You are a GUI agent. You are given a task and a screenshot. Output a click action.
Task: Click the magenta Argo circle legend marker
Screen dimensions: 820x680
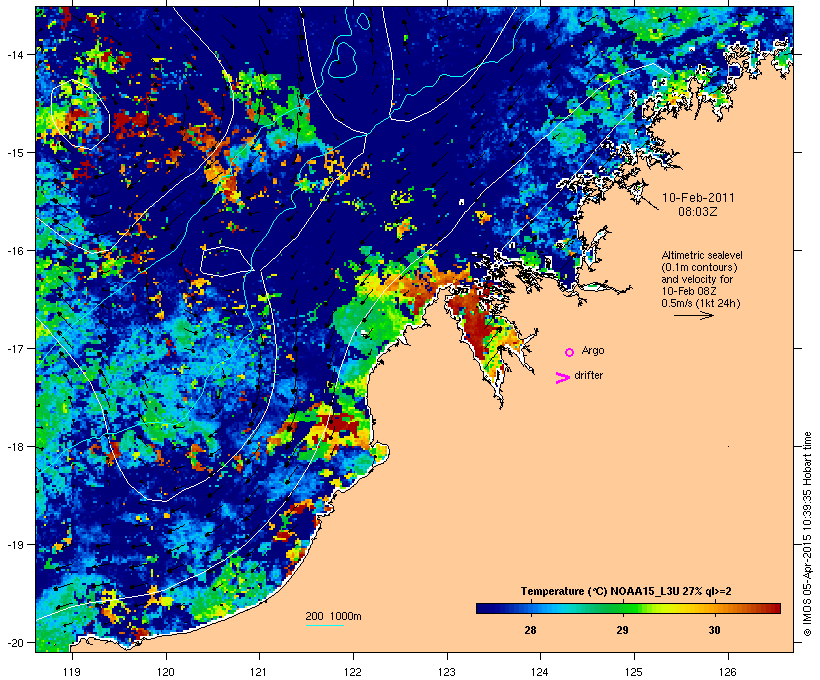click(x=570, y=352)
